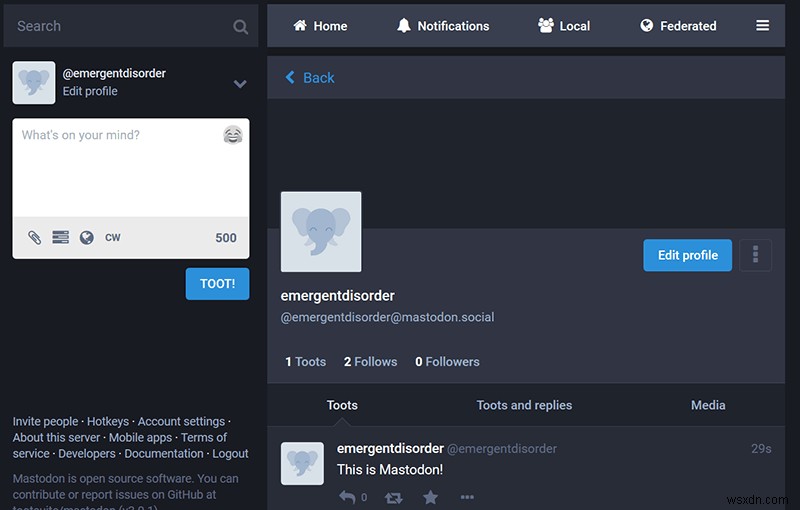The height and width of the screenshot is (510, 800).
Task: Open Mobile apps link
Action: point(140,438)
